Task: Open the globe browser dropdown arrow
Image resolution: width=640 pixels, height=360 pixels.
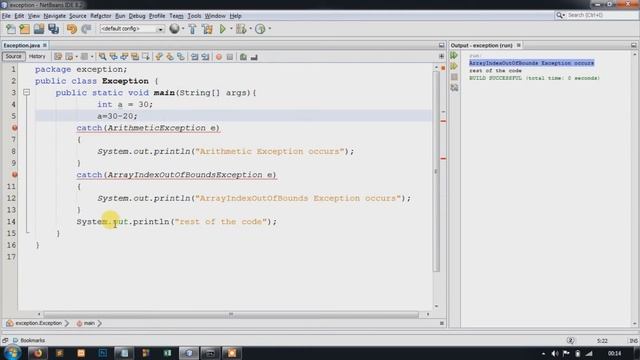Action: [183, 29]
